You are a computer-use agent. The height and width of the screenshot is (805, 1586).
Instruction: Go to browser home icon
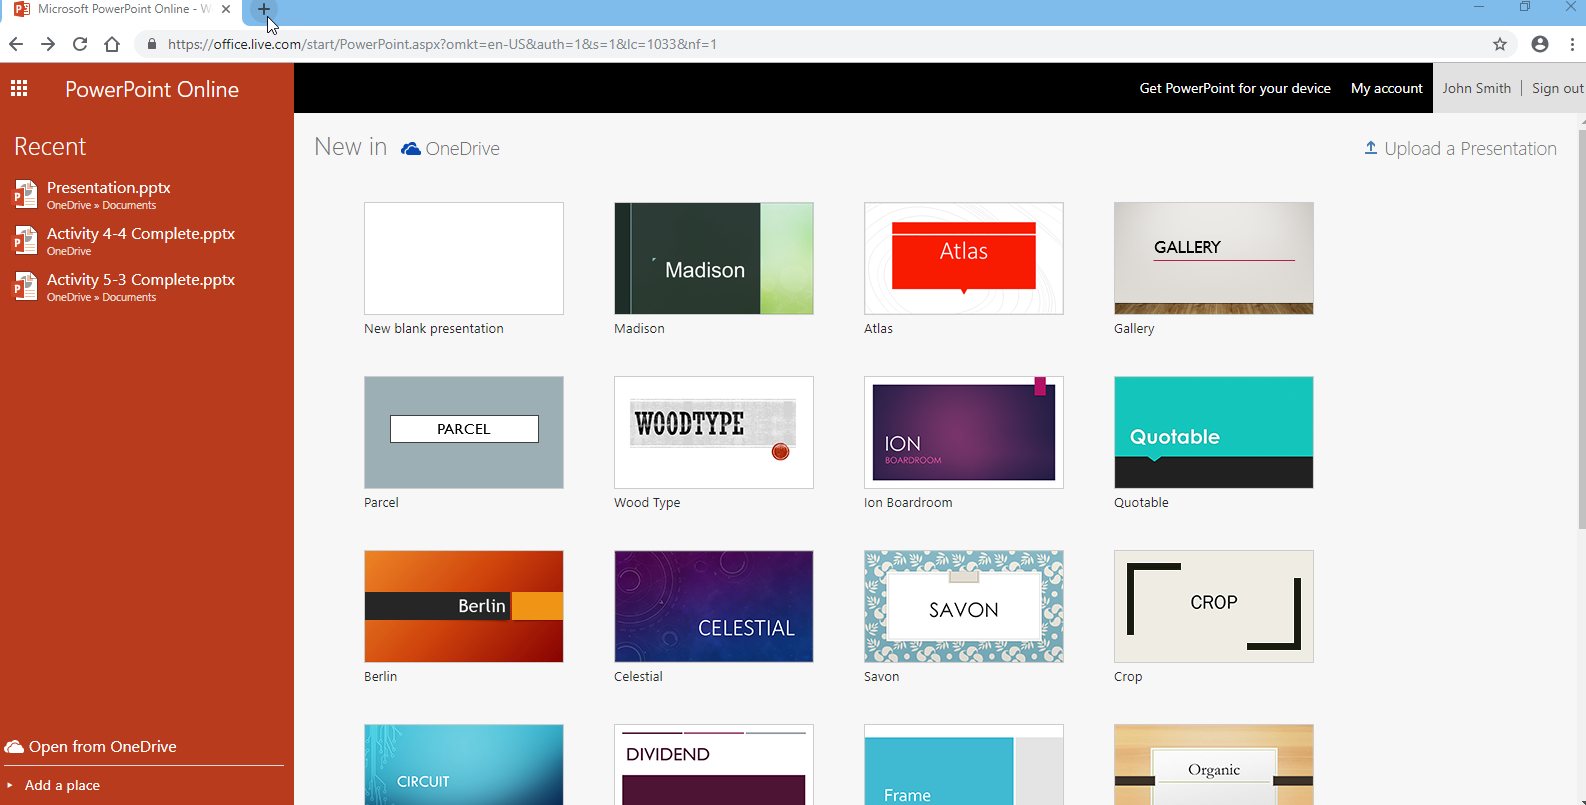(112, 44)
